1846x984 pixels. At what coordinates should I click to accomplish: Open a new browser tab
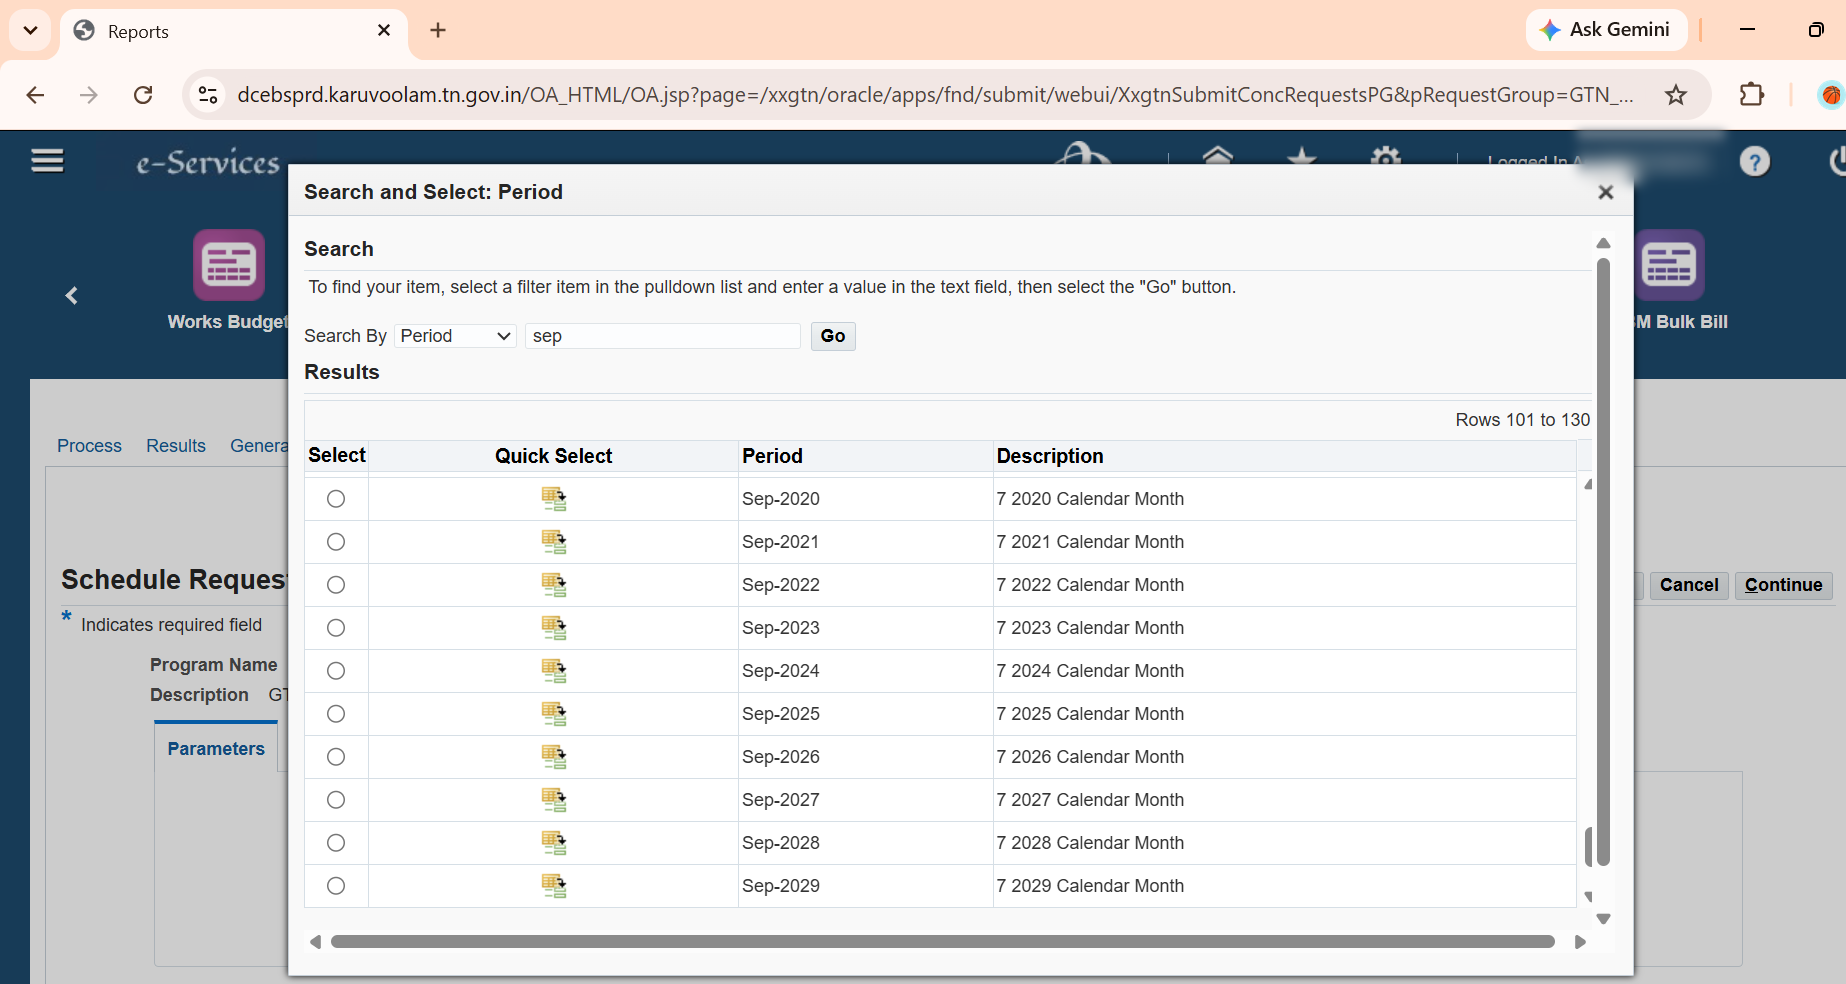click(438, 30)
